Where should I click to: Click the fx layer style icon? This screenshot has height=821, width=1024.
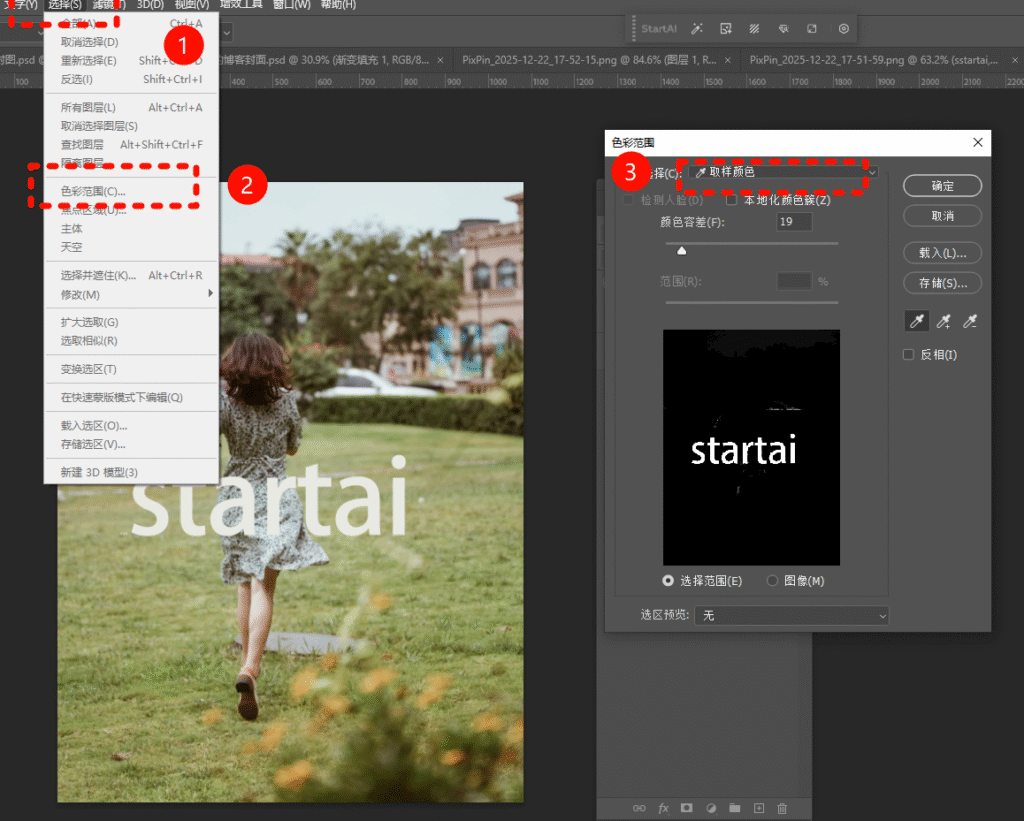(x=663, y=807)
